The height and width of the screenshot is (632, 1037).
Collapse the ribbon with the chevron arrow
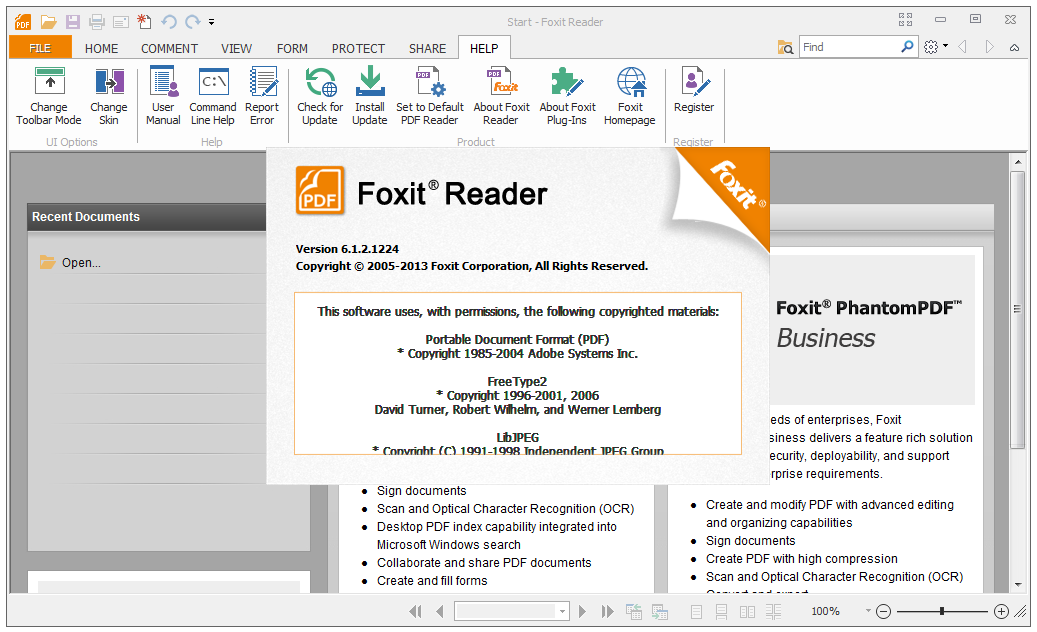point(1015,47)
